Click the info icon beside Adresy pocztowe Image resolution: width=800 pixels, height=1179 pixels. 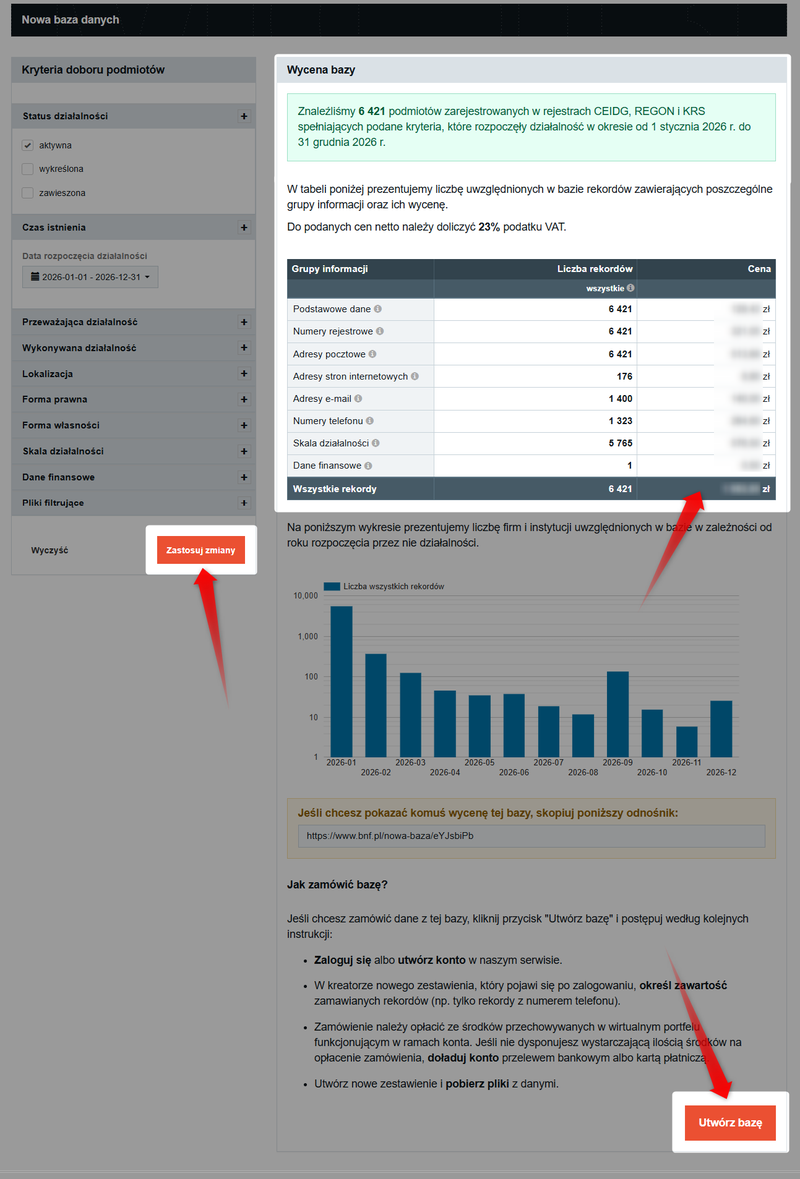(372, 354)
